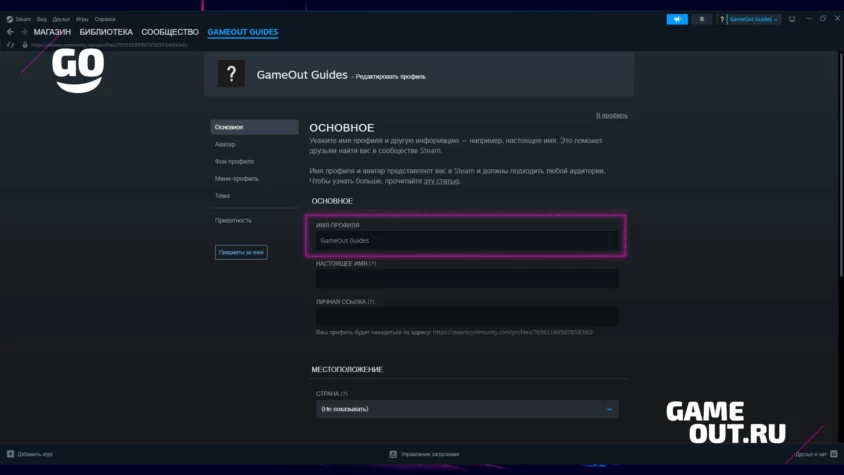Screen dimensions: 844x475
Task: Click the page vertical scrollbar
Action: pyautogui.click(x=840, y=164)
